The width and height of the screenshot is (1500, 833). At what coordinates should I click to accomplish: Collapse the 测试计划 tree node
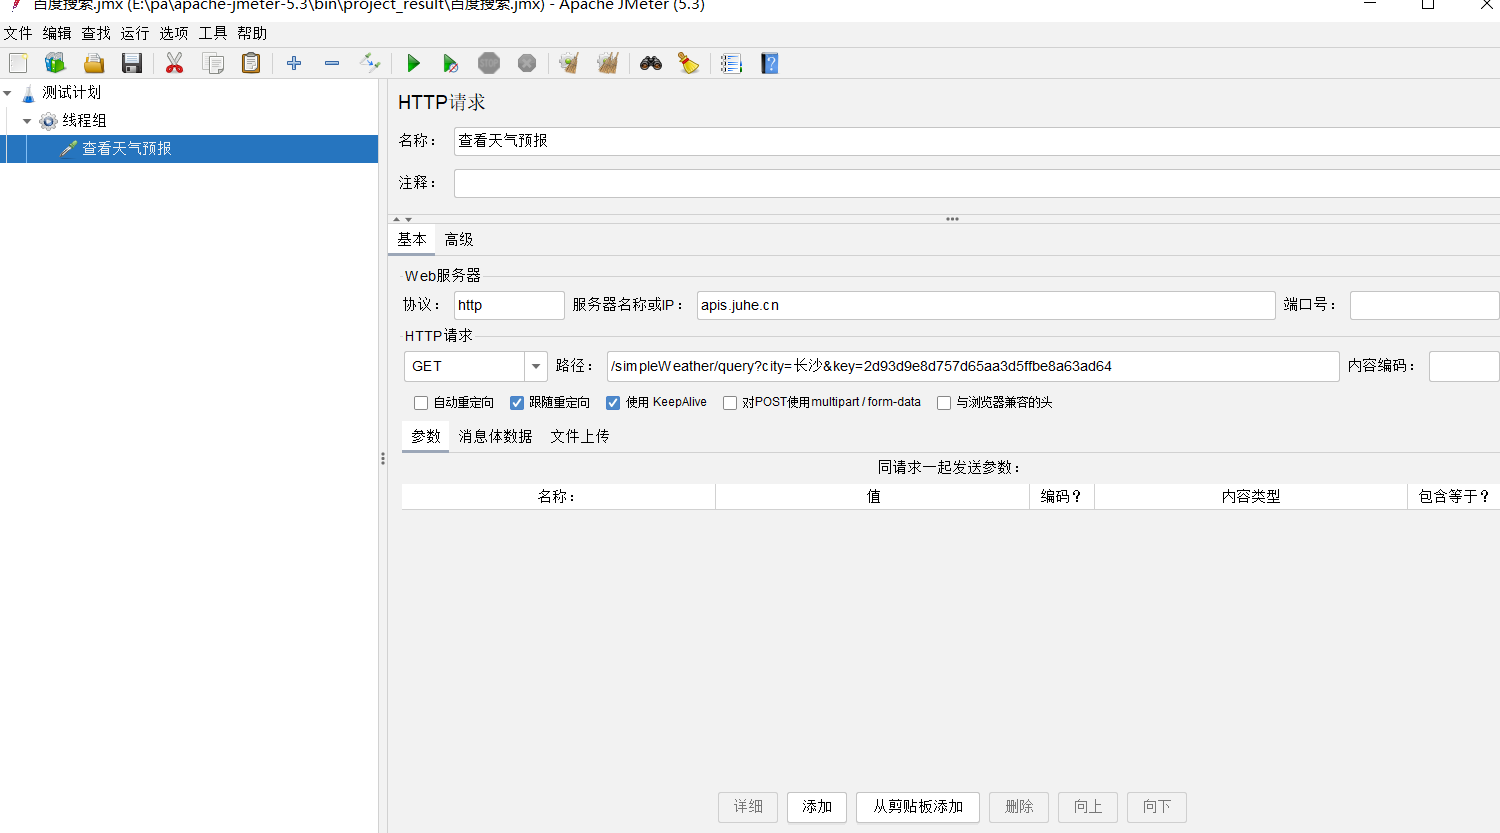click(x=8, y=93)
